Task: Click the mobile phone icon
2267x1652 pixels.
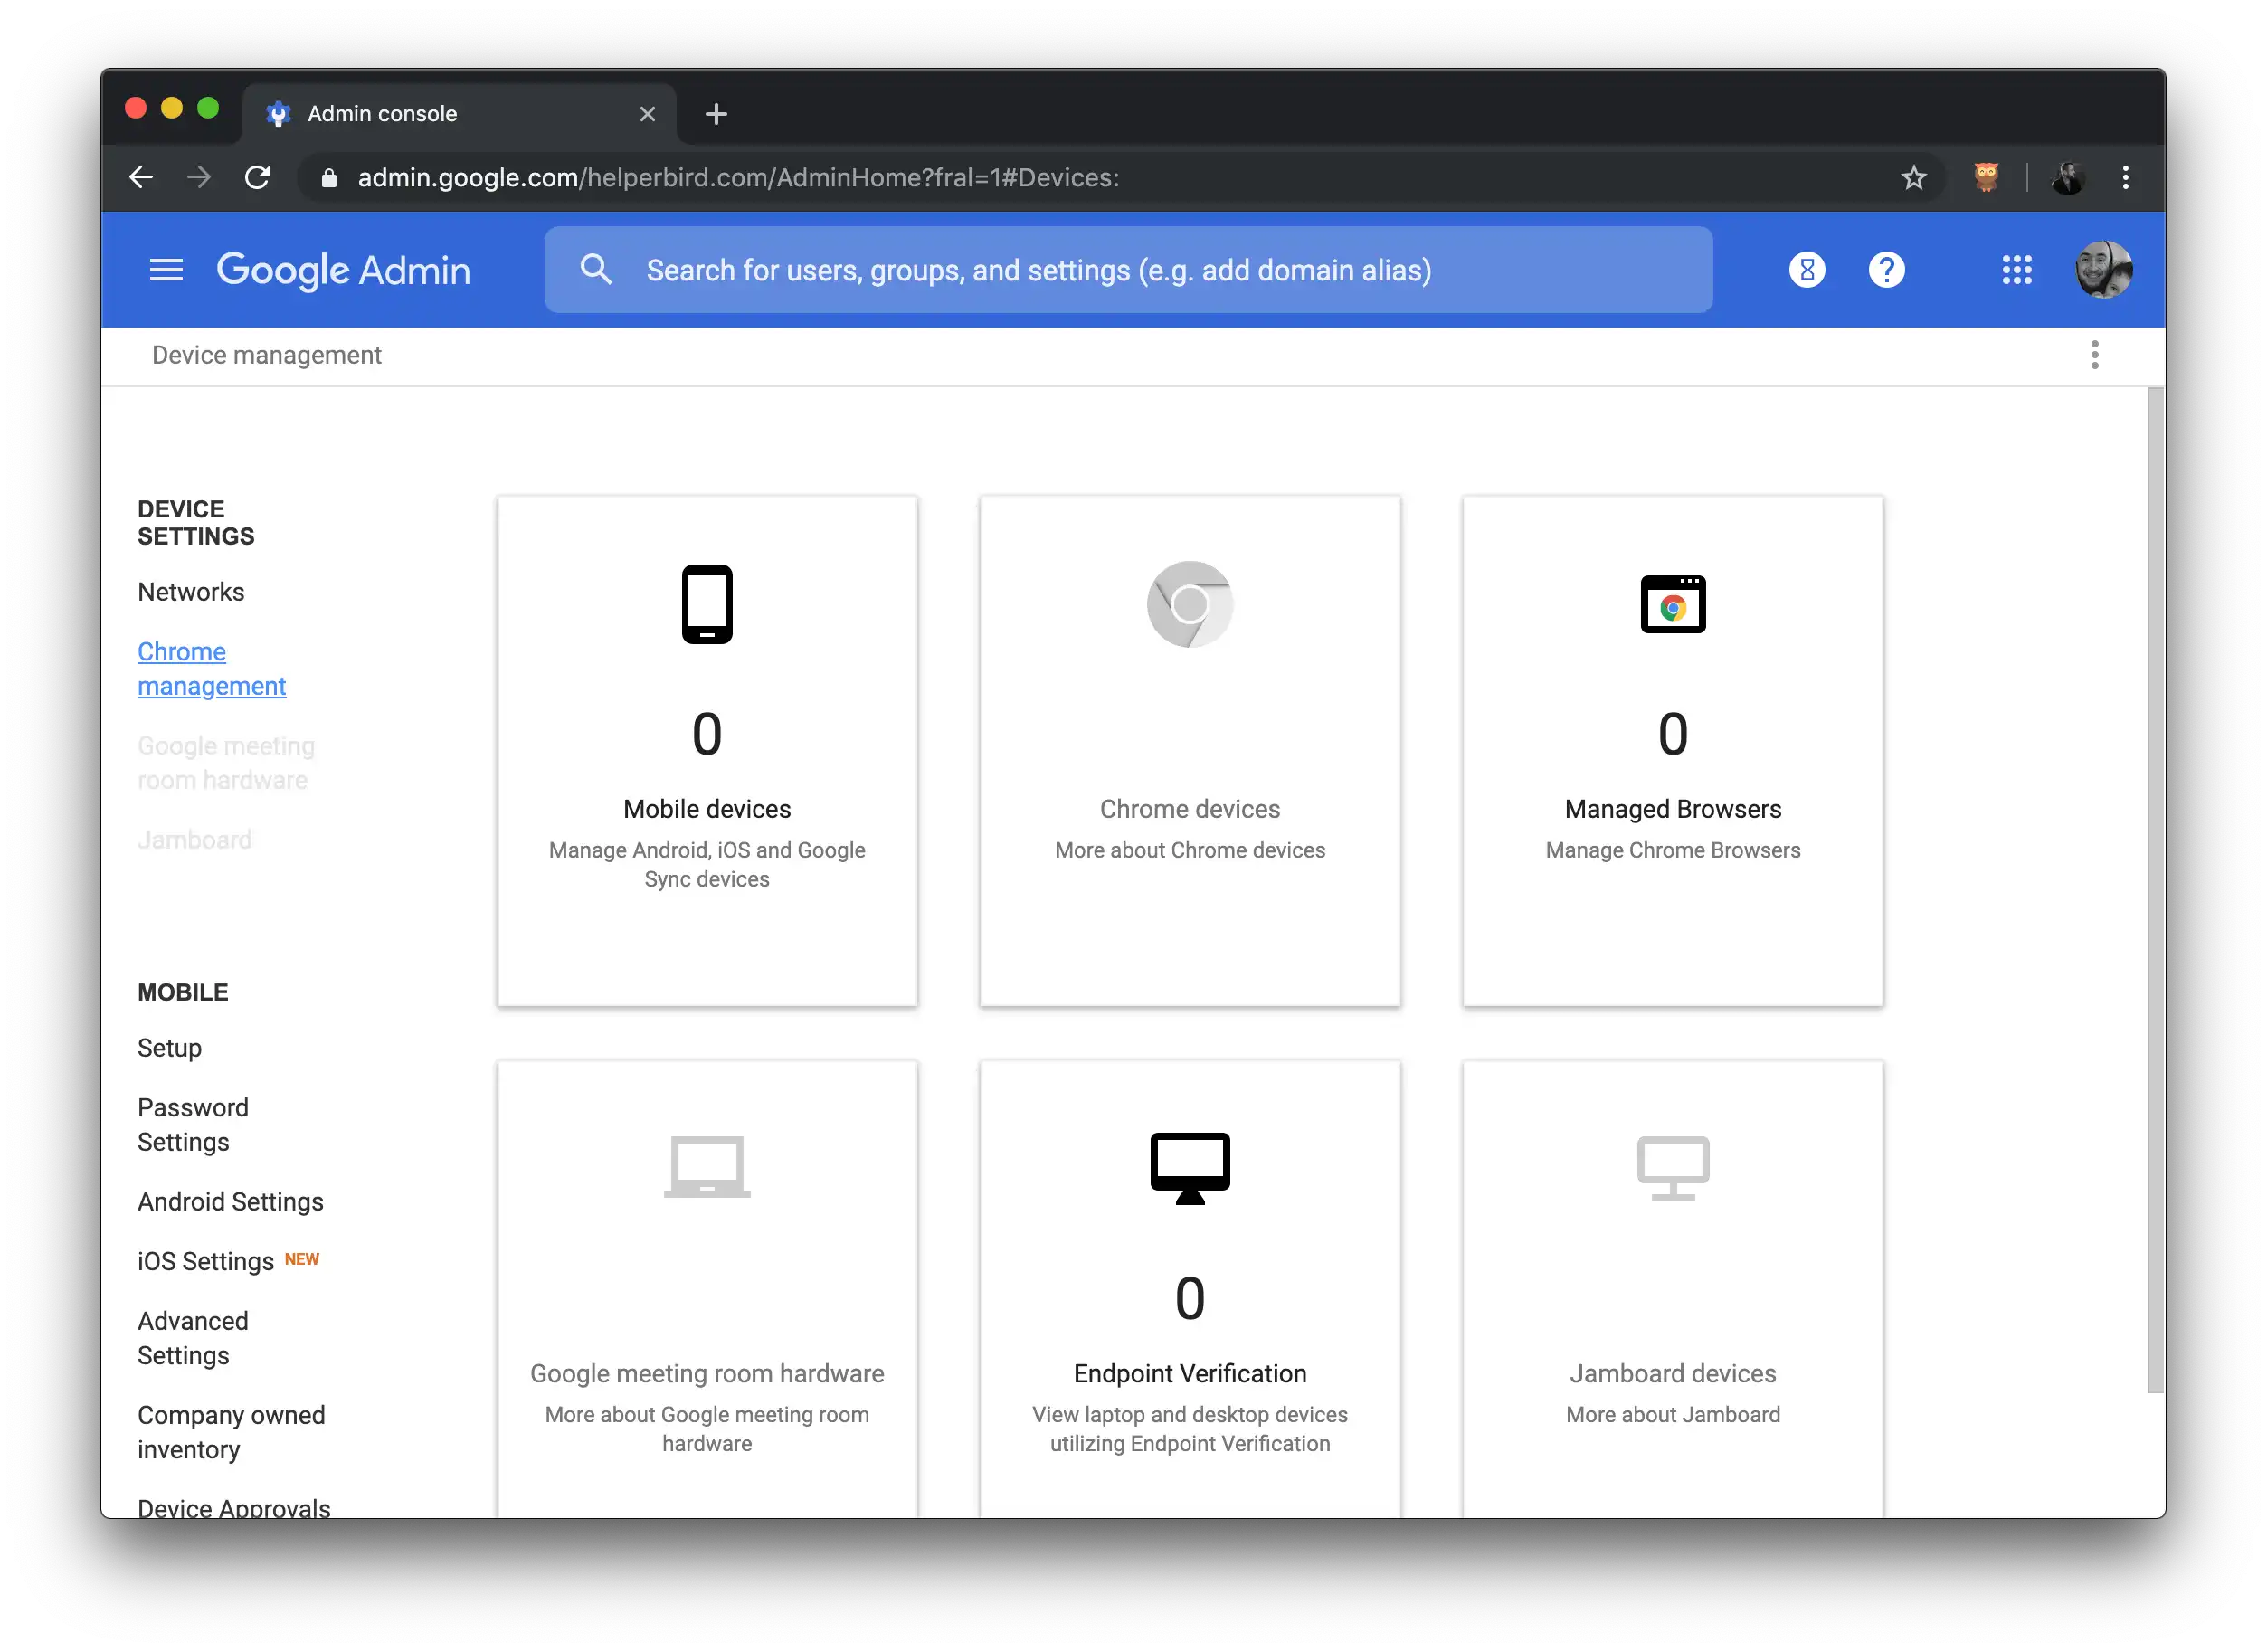Action: (707, 604)
